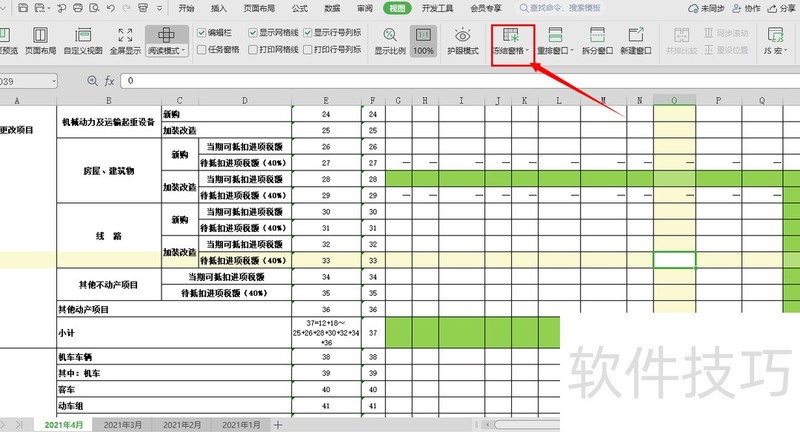This screenshot has height=432, width=800.
Task: Switch to sheet tab 2021年3月
Action: click(123, 424)
